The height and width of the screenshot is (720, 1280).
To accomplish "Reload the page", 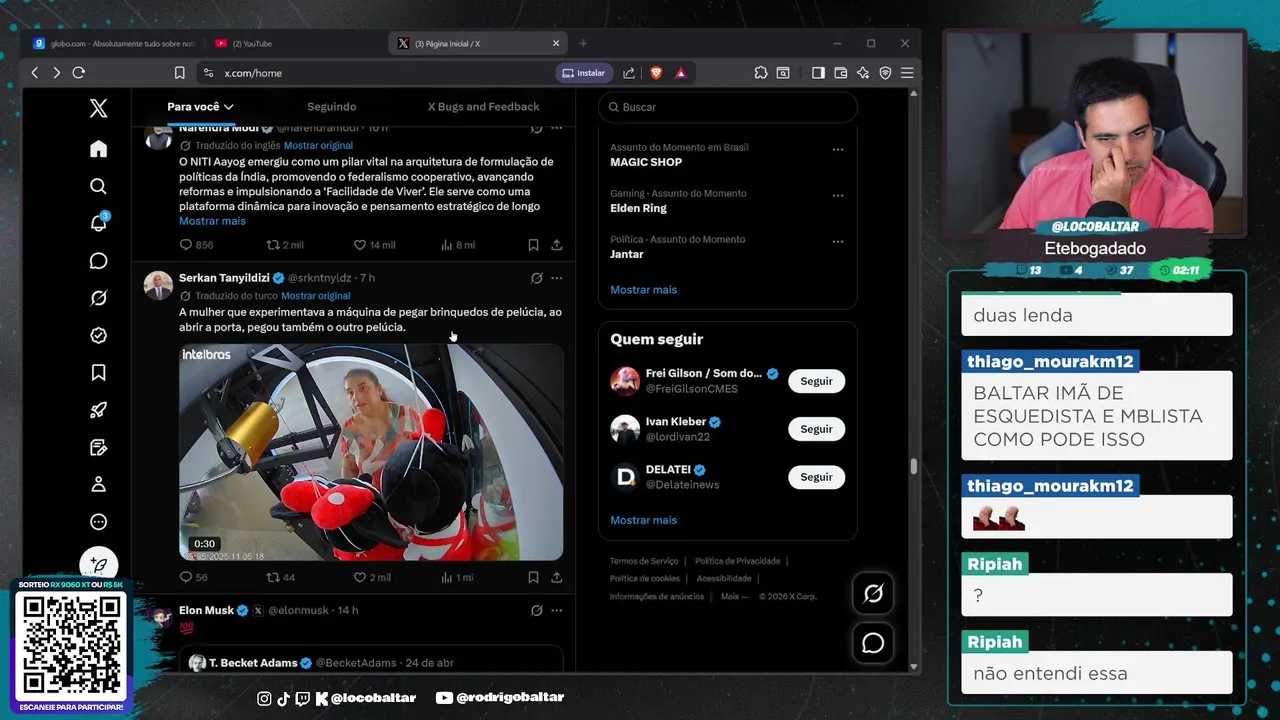I will (79, 73).
